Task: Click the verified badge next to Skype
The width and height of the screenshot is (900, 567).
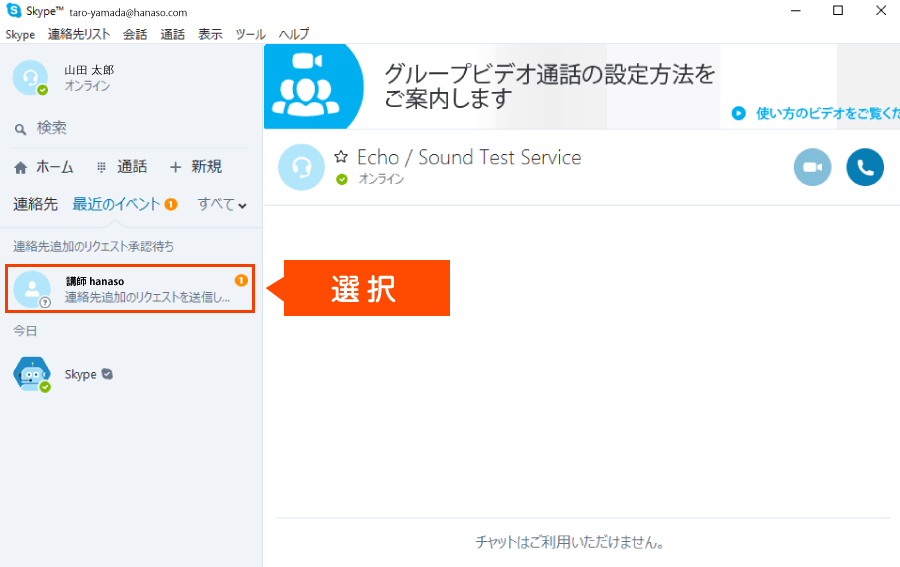Action: (x=107, y=374)
